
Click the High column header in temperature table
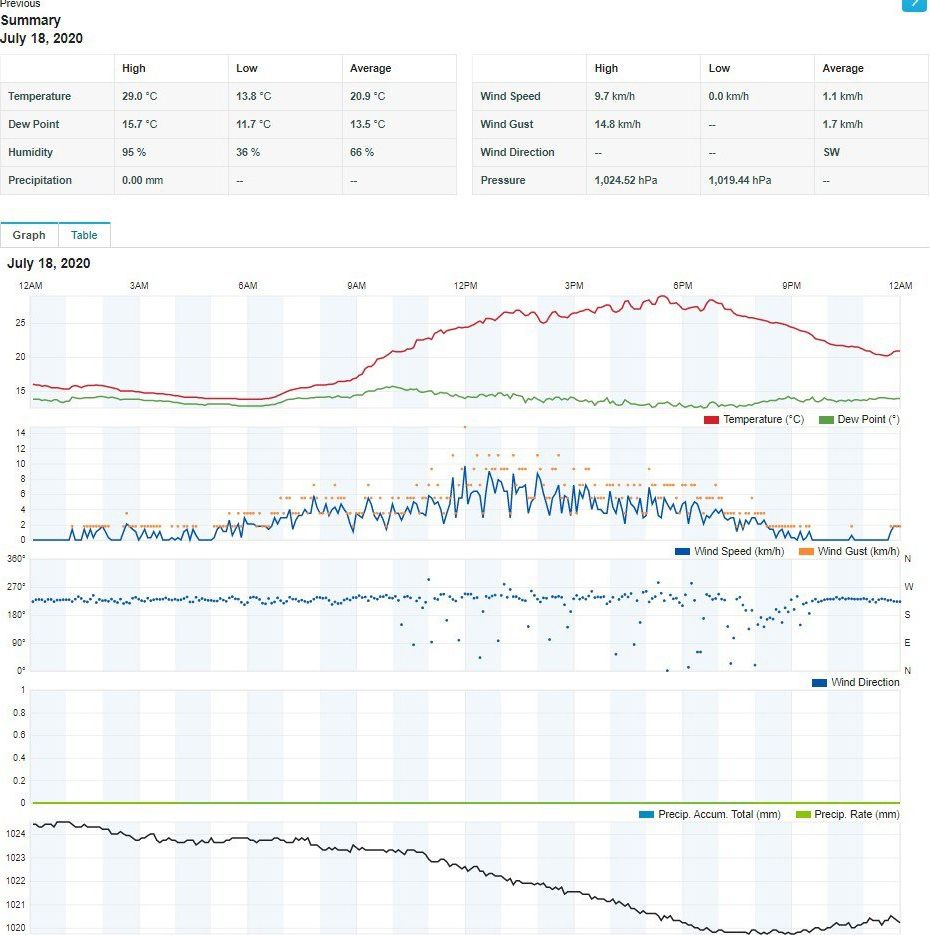pos(134,68)
